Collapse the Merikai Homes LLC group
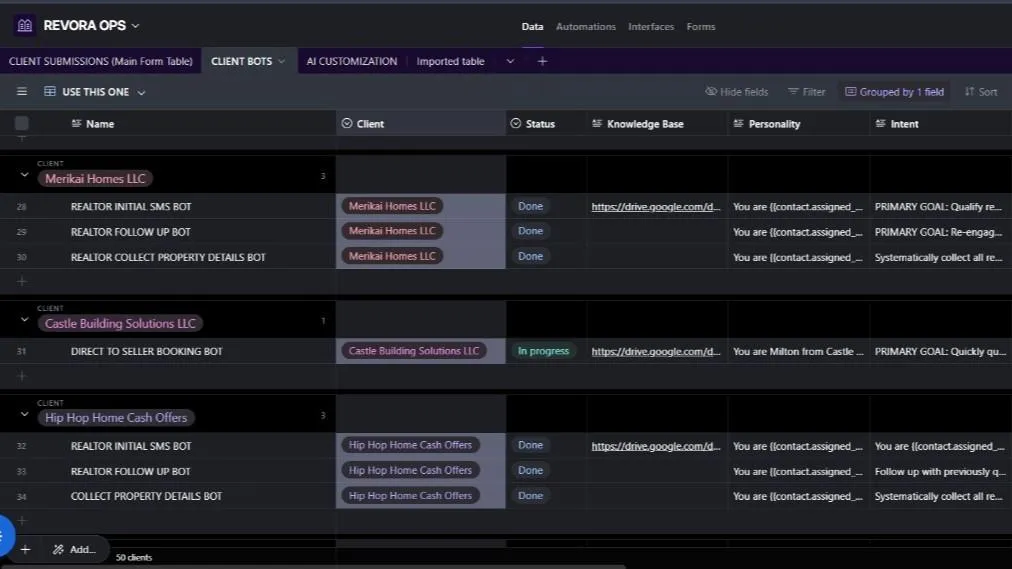 point(25,175)
